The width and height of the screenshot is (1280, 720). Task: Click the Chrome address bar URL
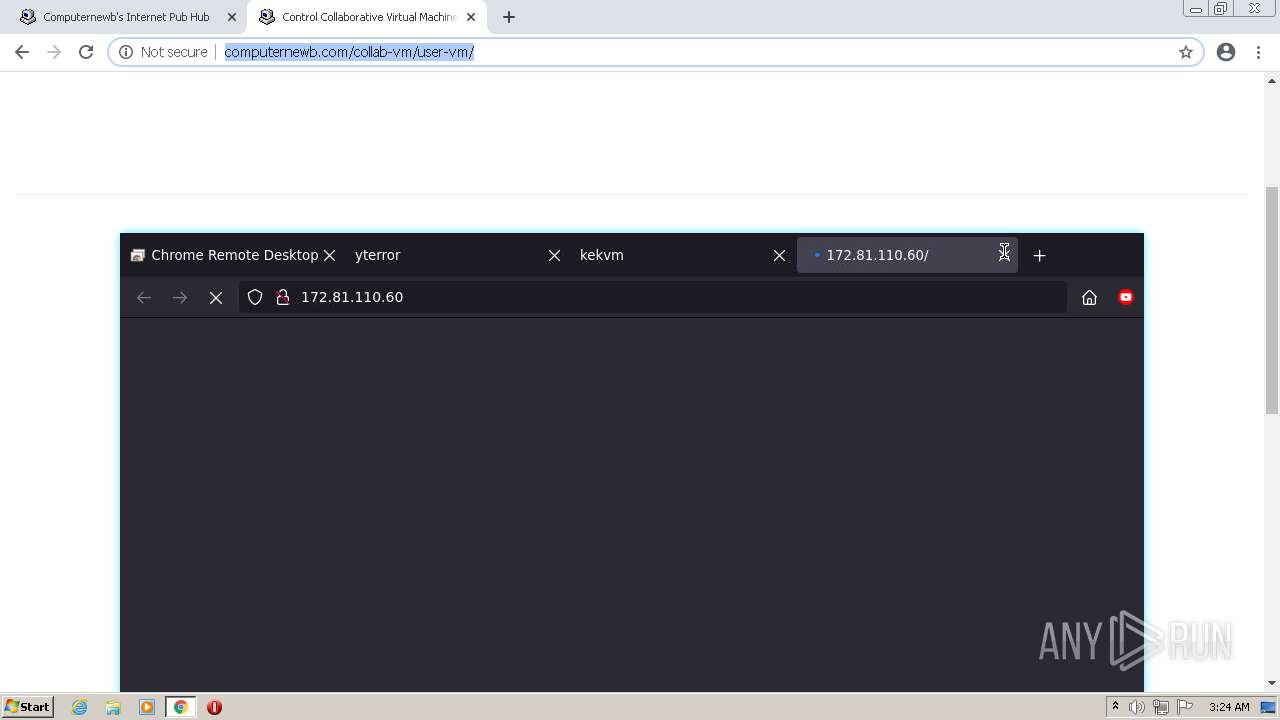349,52
